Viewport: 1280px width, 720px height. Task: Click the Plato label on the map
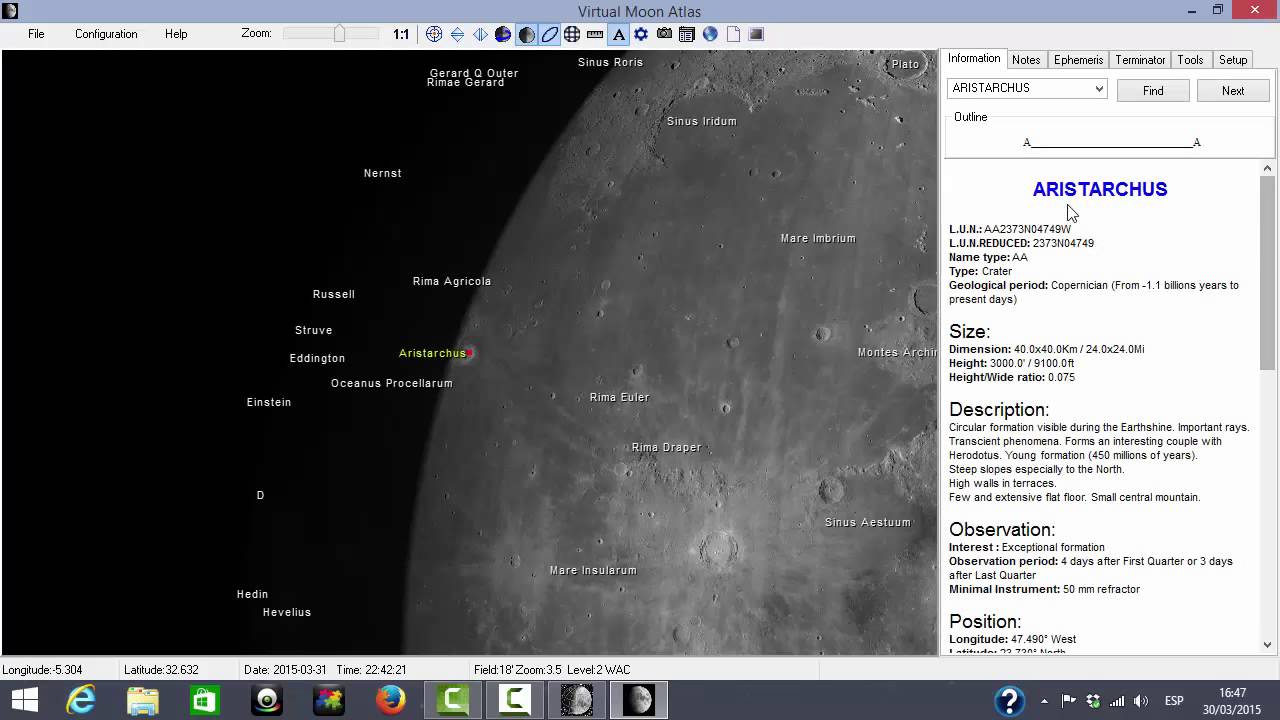pyautogui.click(x=905, y=64)
